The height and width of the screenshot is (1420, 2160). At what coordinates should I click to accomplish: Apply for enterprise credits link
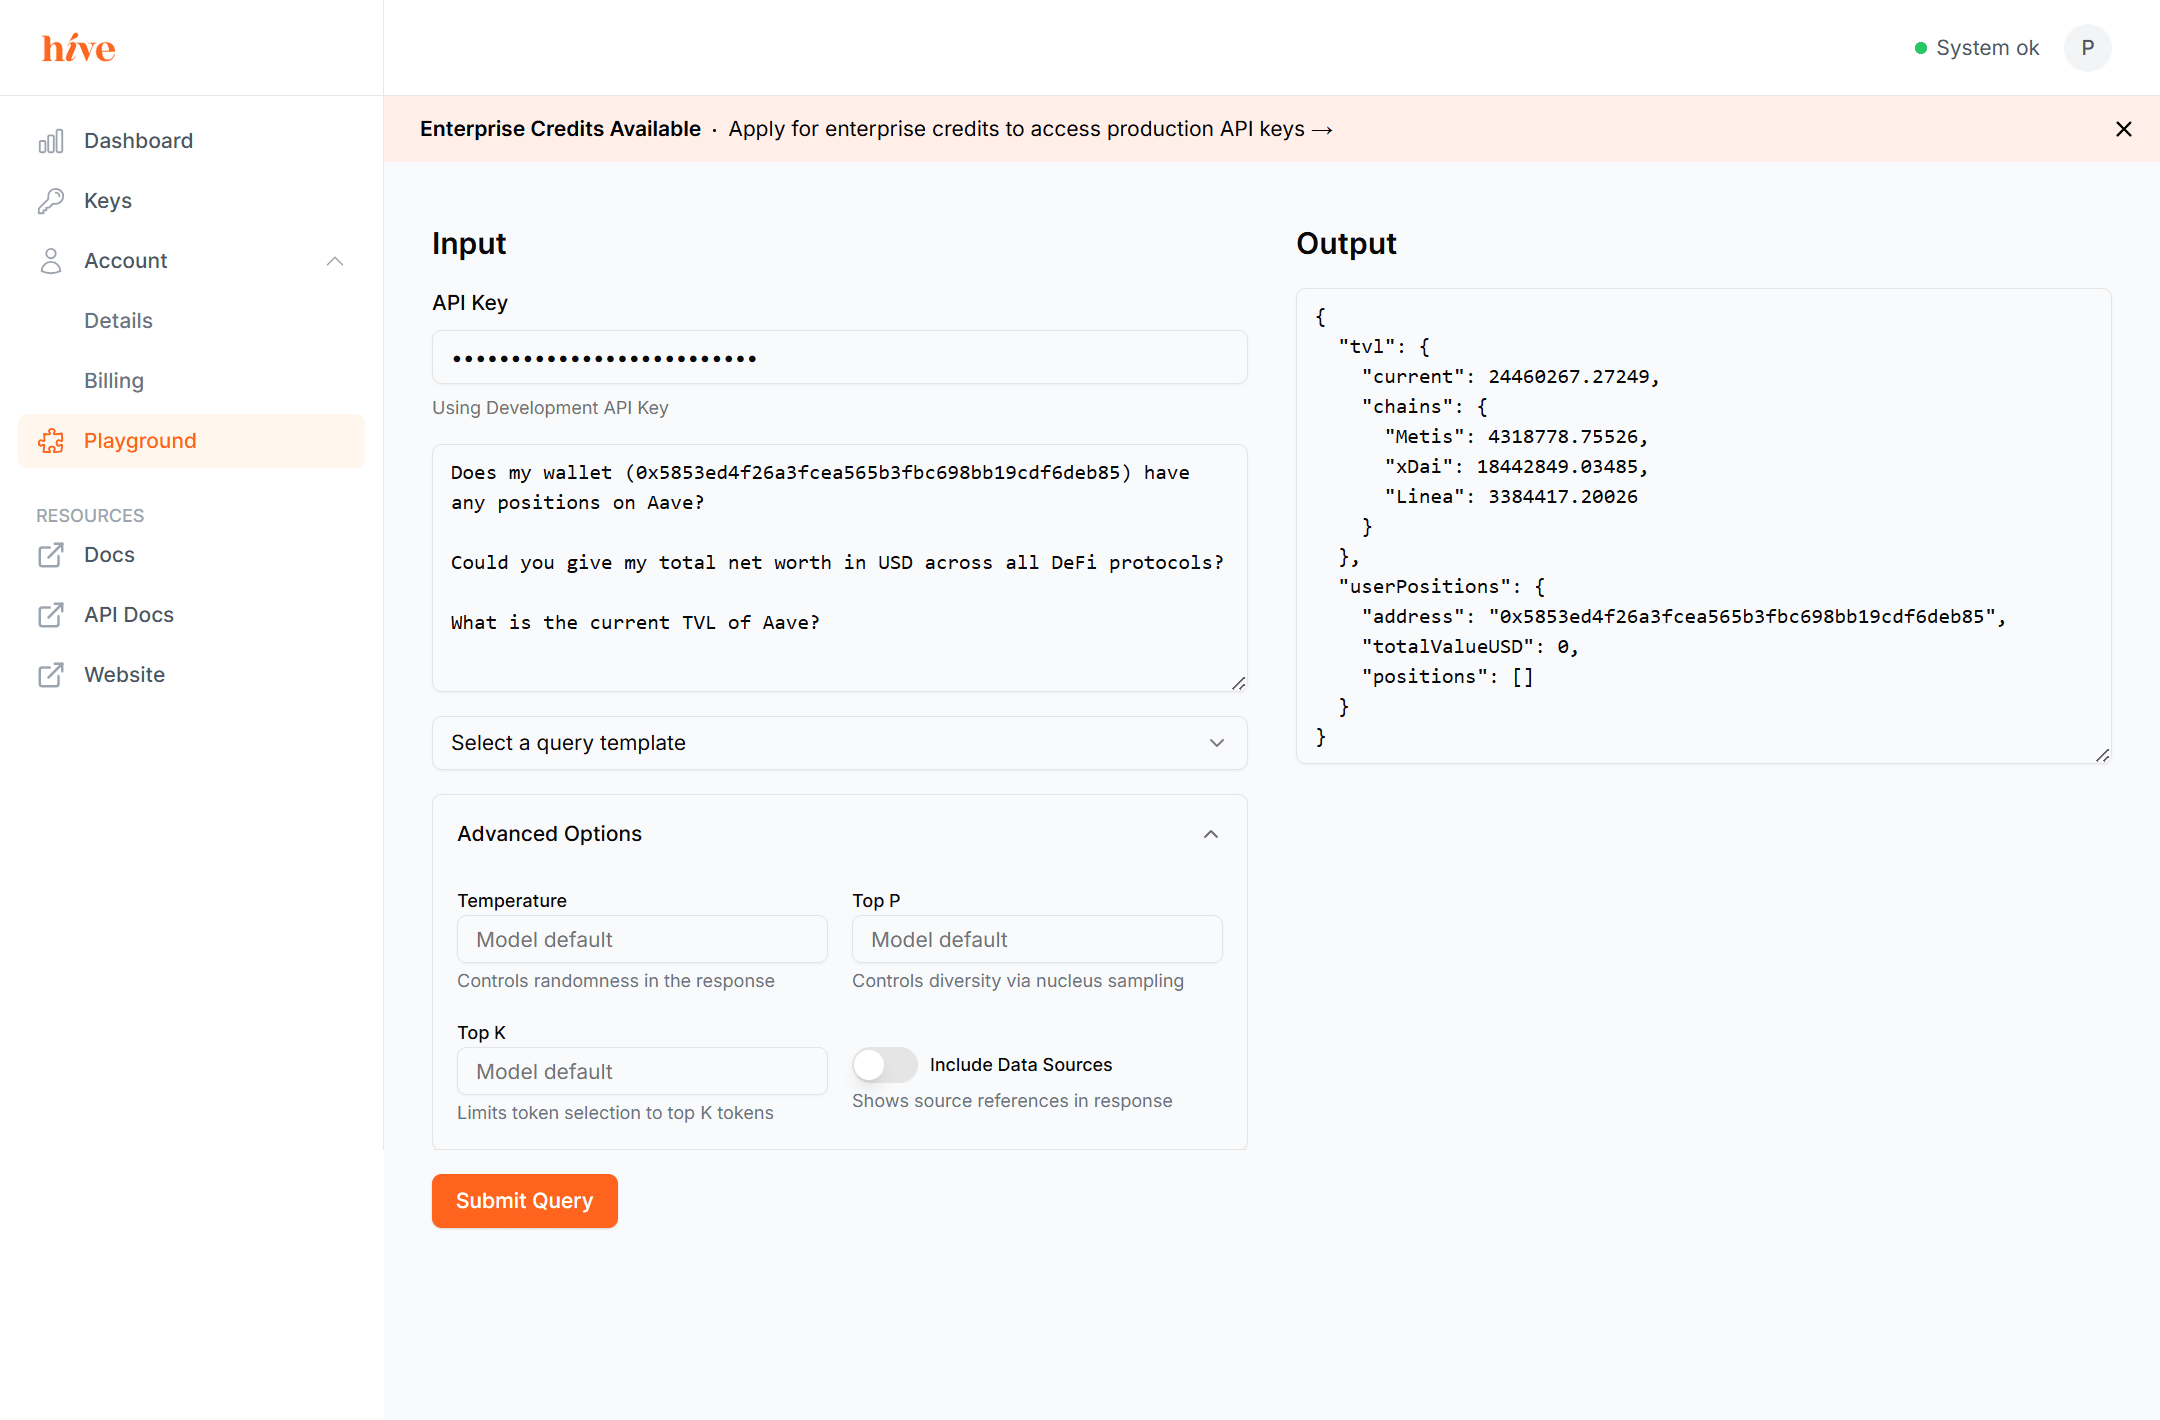1030,129
